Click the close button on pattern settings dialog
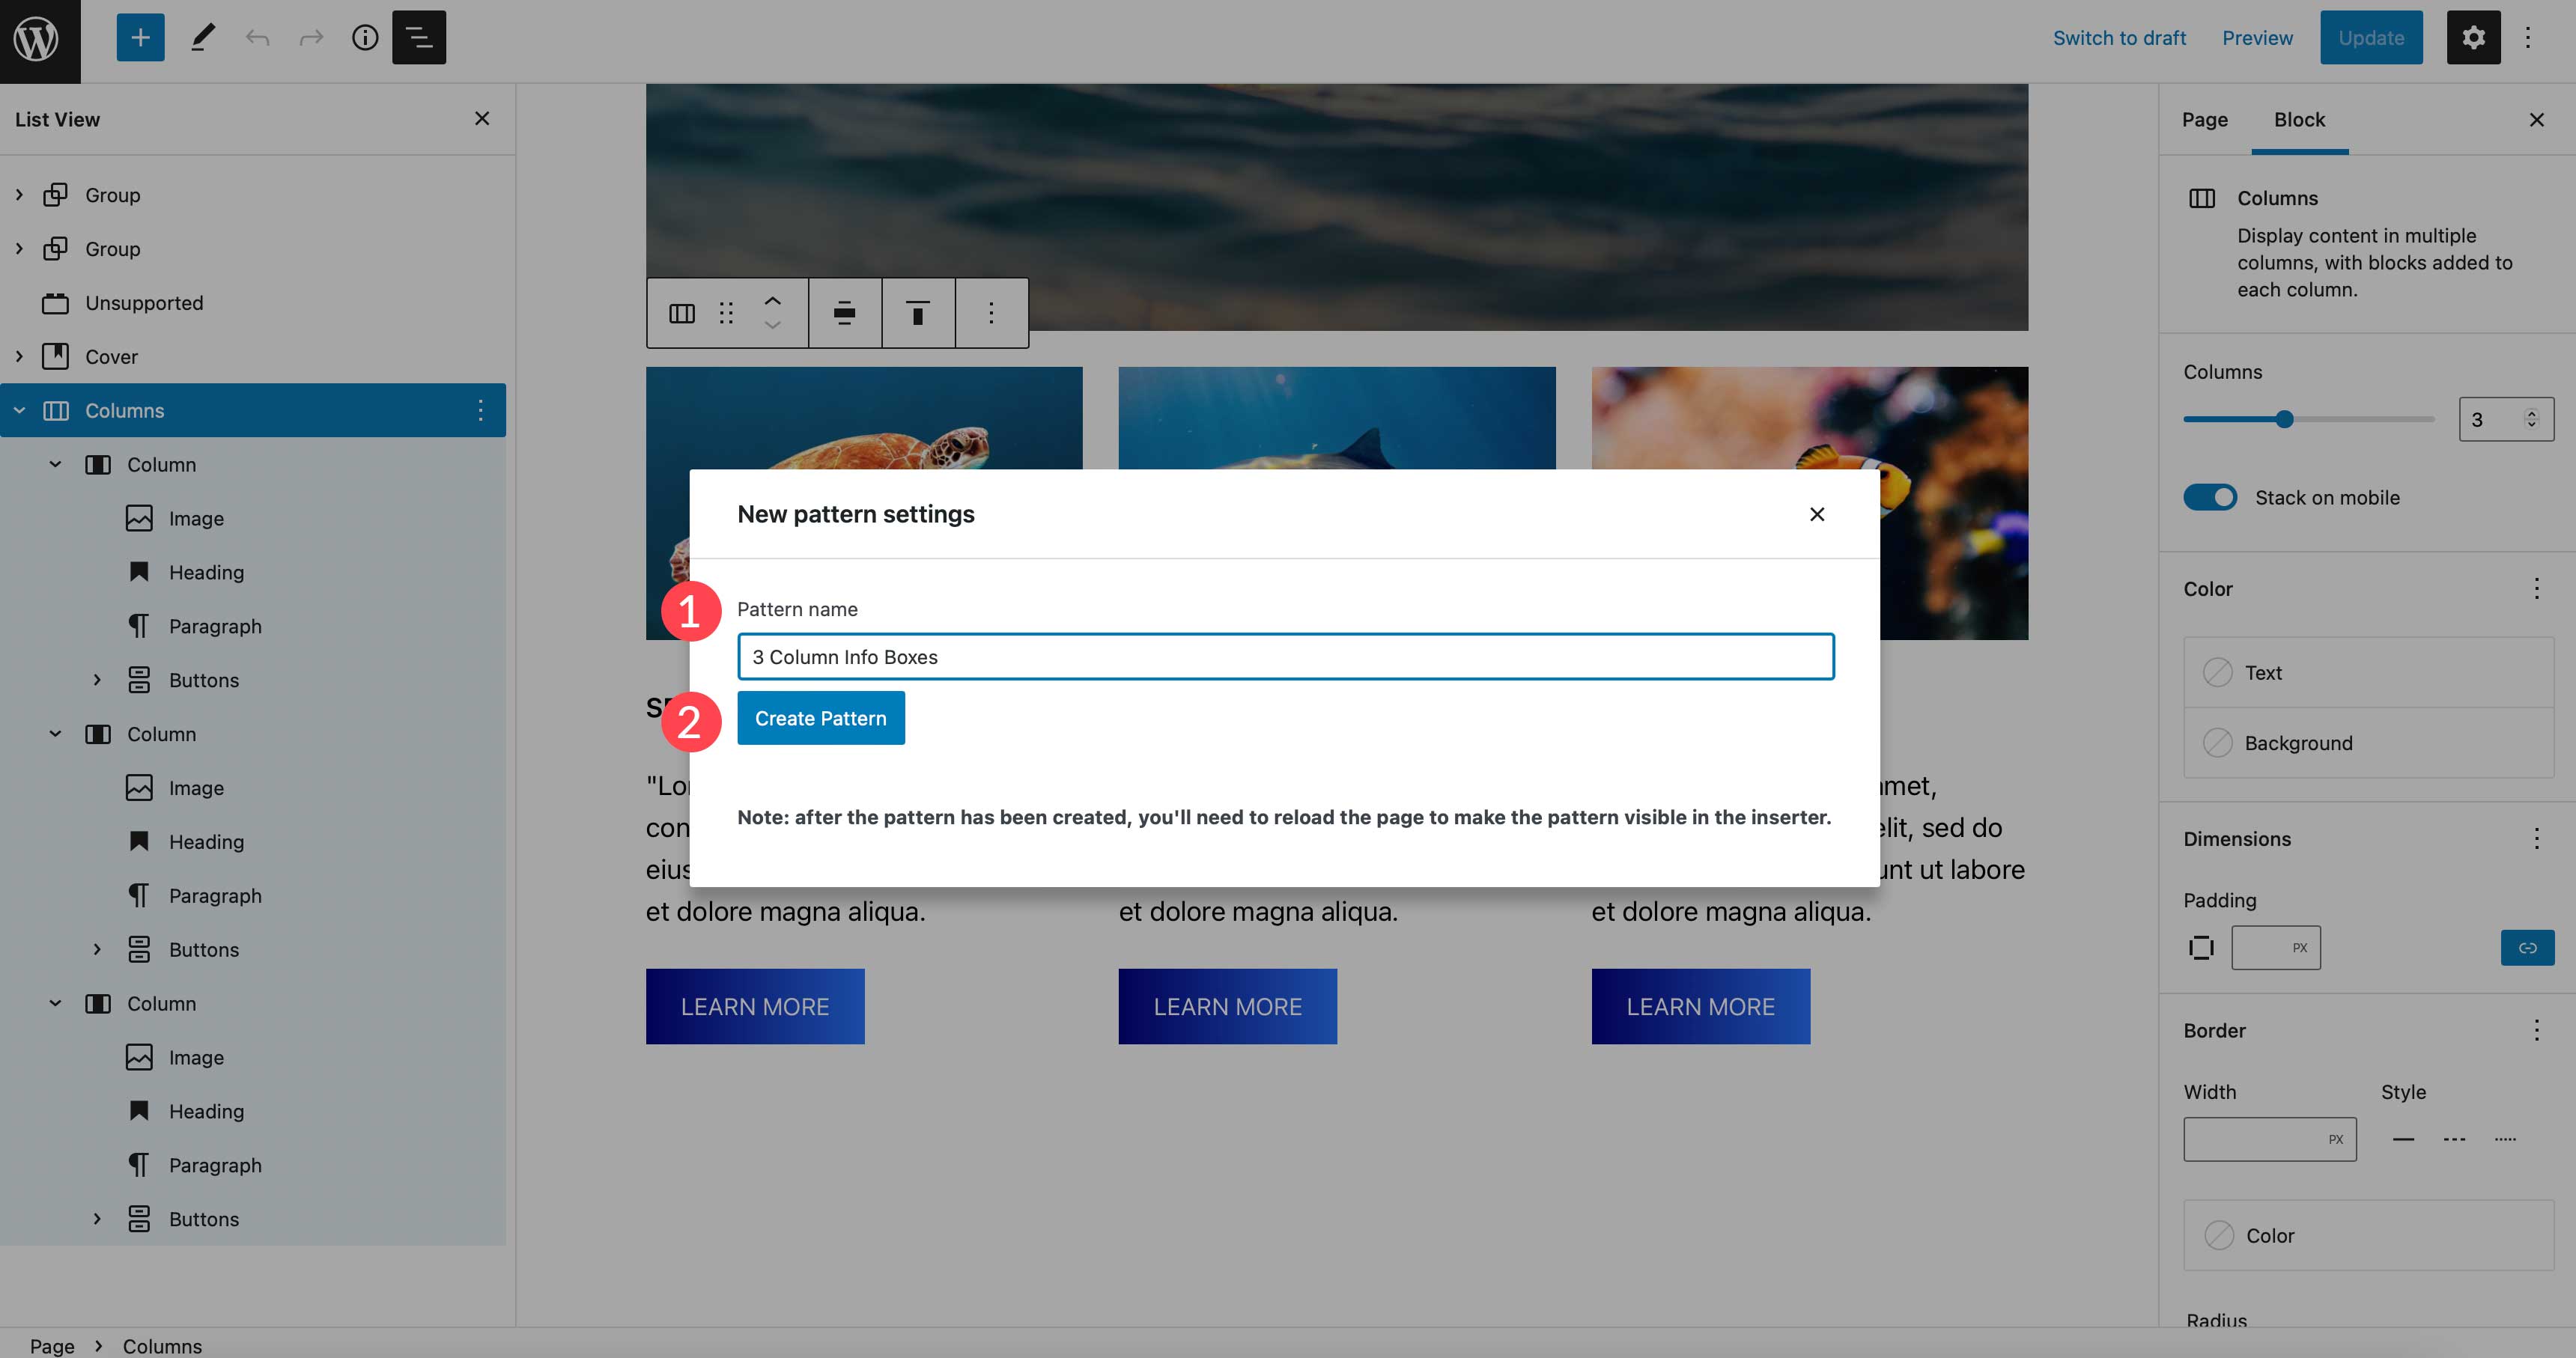 point(1814,513)
